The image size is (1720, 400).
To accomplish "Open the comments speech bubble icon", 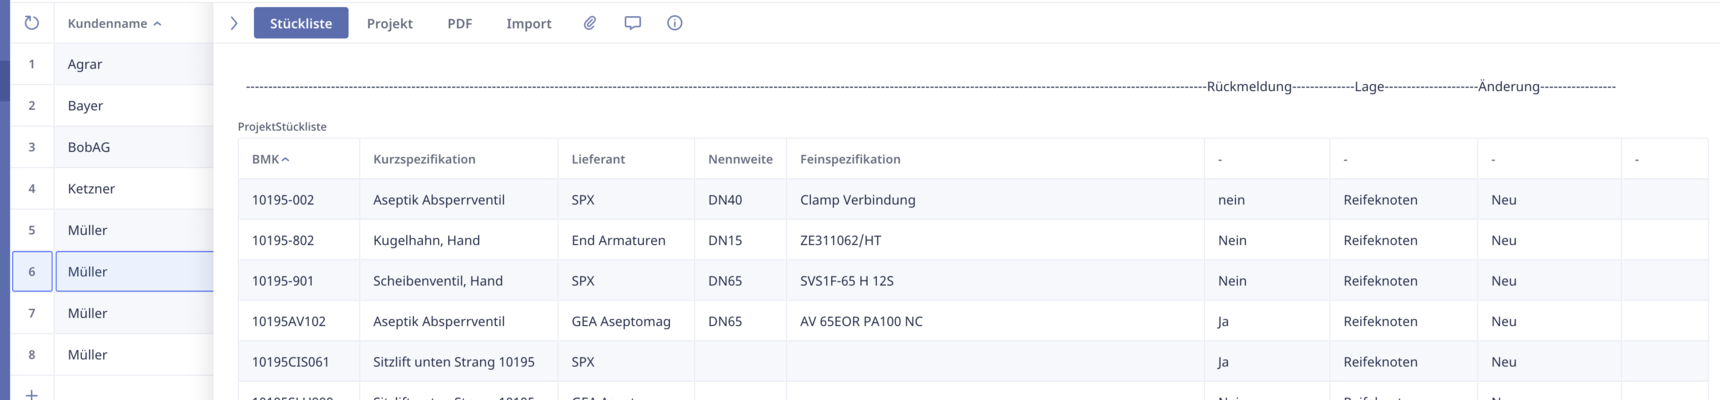I will pos(632,23).
